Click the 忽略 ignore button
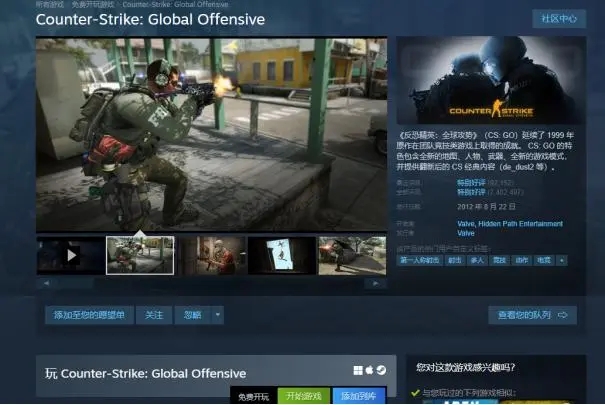 click(193, 315)
